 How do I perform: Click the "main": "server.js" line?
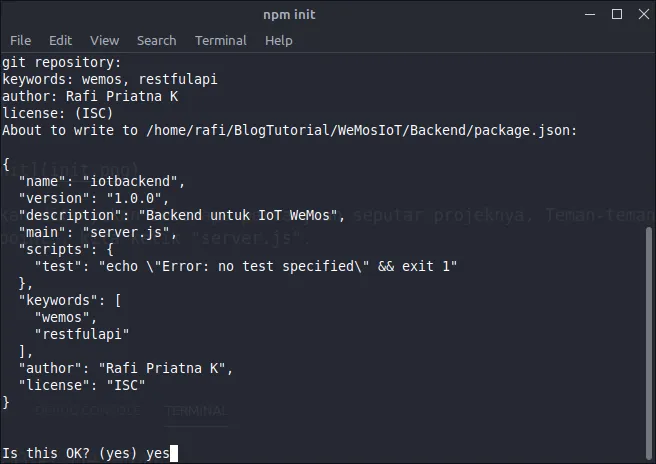pyautogui.click(x=98, y=232)
